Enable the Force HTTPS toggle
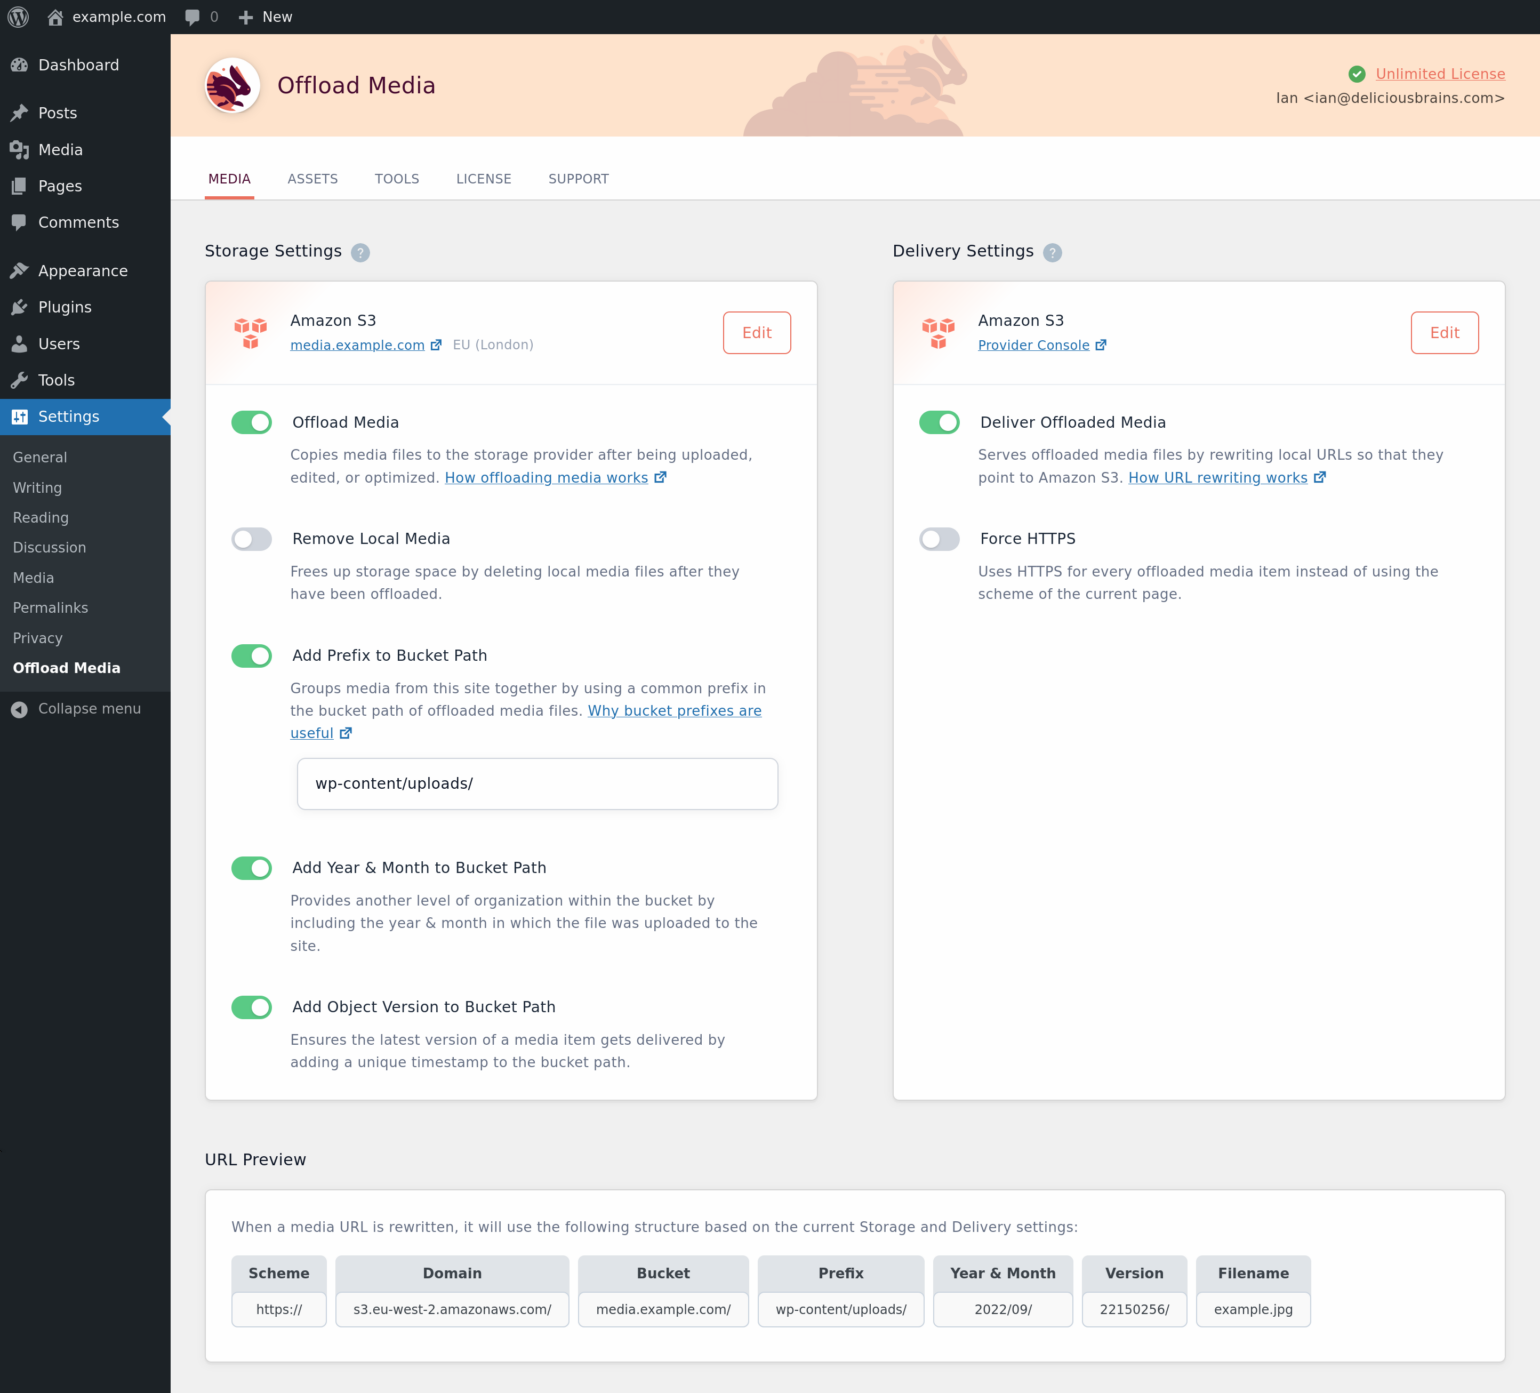1540x1393 pixels. 940,539
